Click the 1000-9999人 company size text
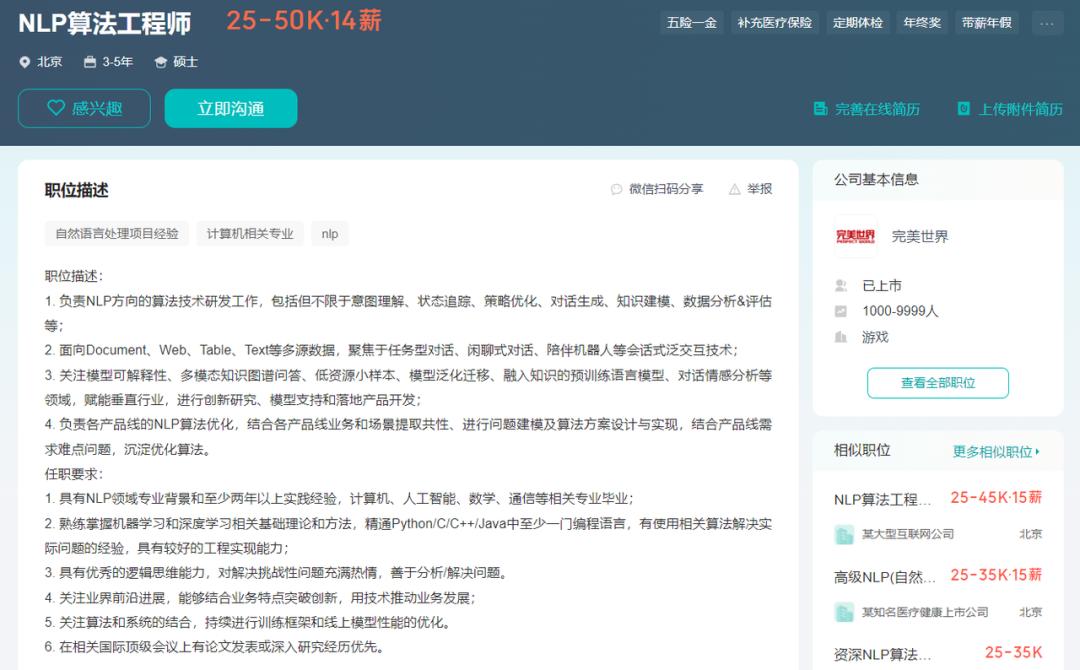Image resolution: width=1080 pixels, height=670 pixels. point(900,311)
